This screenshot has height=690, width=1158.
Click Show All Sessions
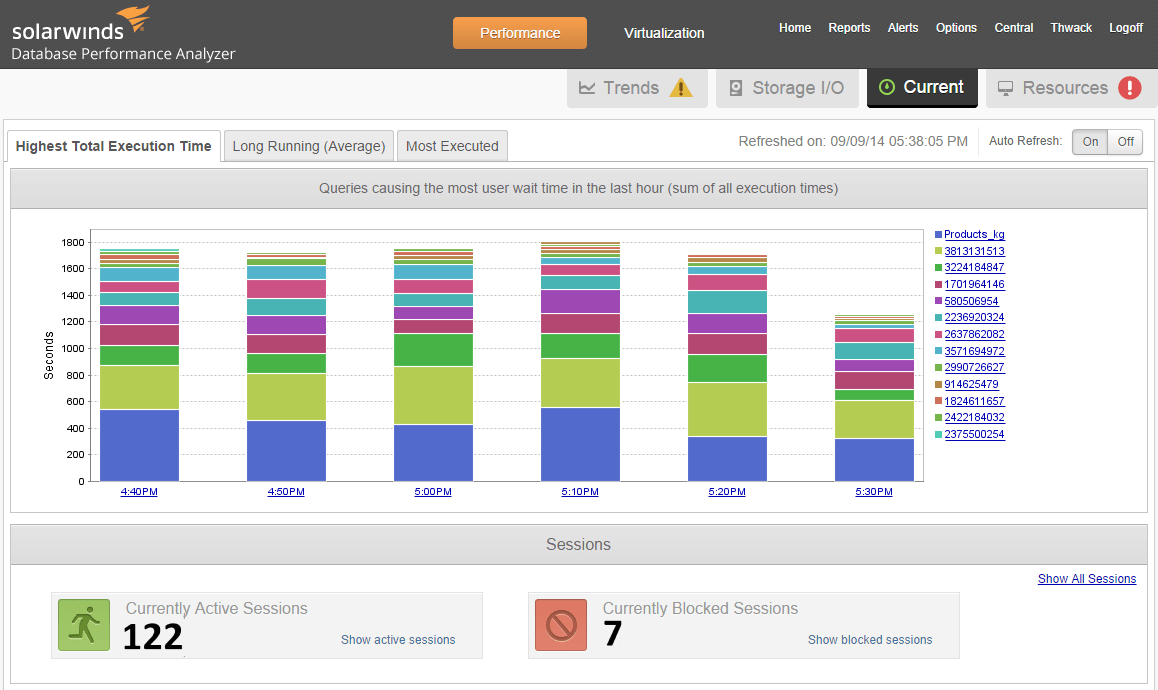[x=1086, y=578]
